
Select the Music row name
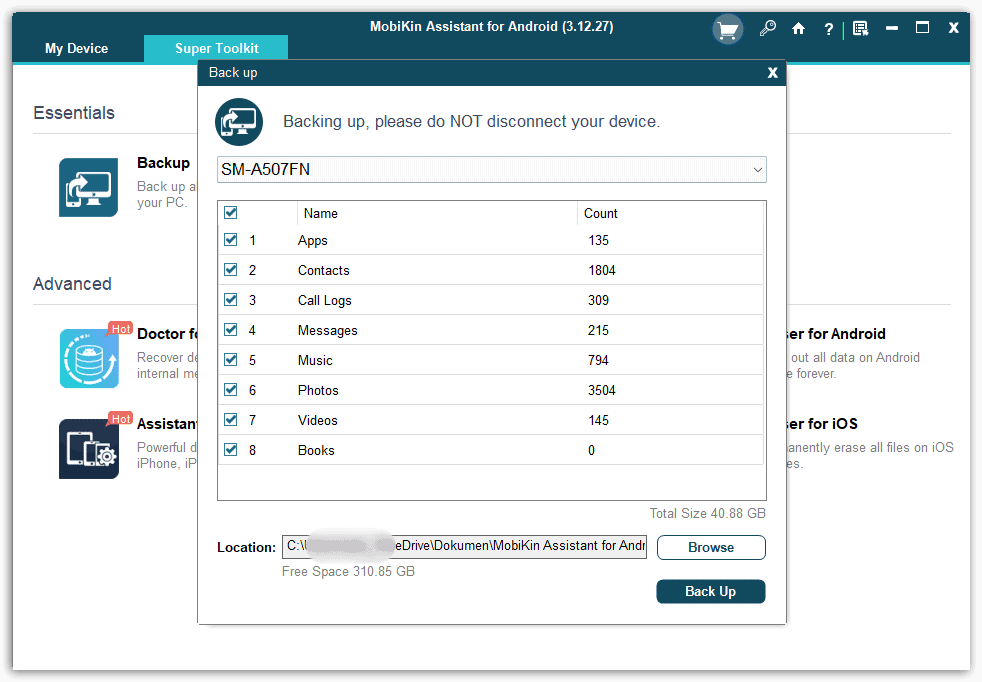315,361
